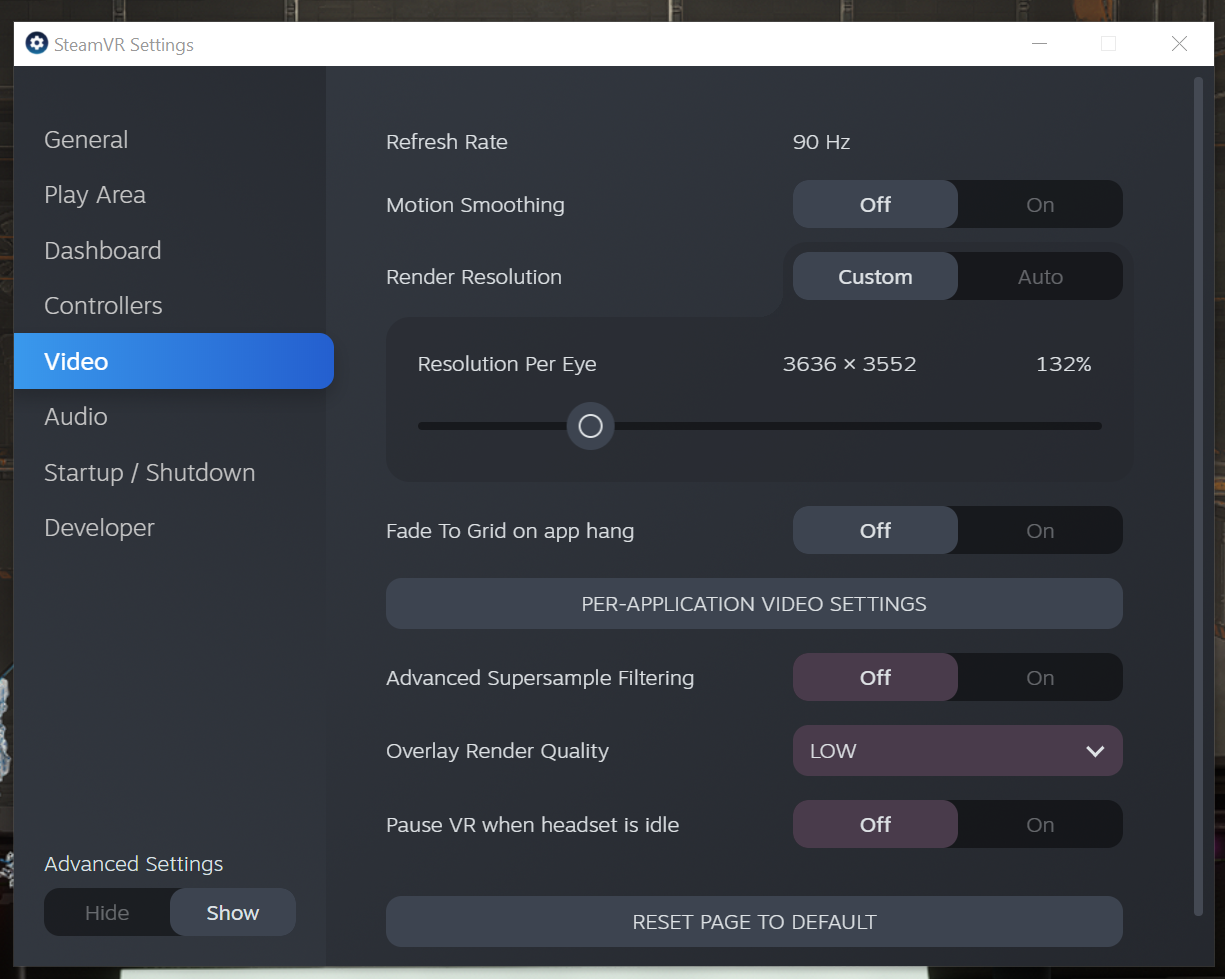Image resolution: width=1225 pixels, height=979 pixels.
Task: Turn Advanced Supersample Filtering On
Action: [x=1040, y=677]
